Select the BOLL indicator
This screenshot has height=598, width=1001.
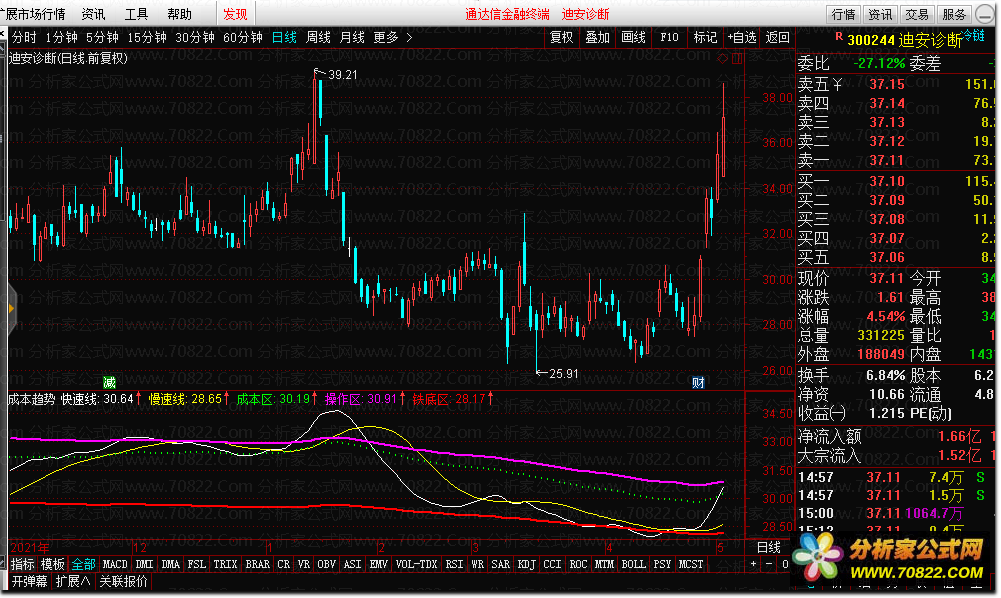point(634,564)
